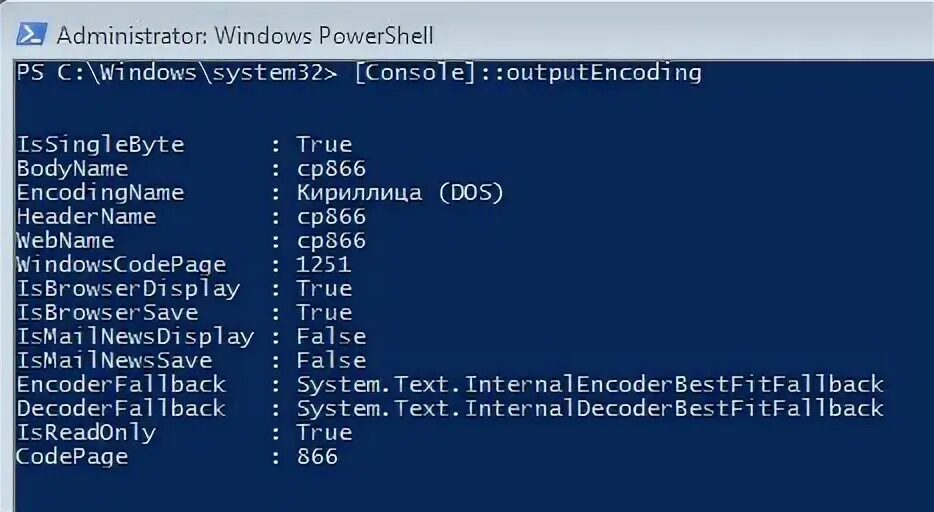This screenshot has height=512, width=934.
Task: Click the EncodingName value Кириллица (DOS)
Action: coord(400,193)
